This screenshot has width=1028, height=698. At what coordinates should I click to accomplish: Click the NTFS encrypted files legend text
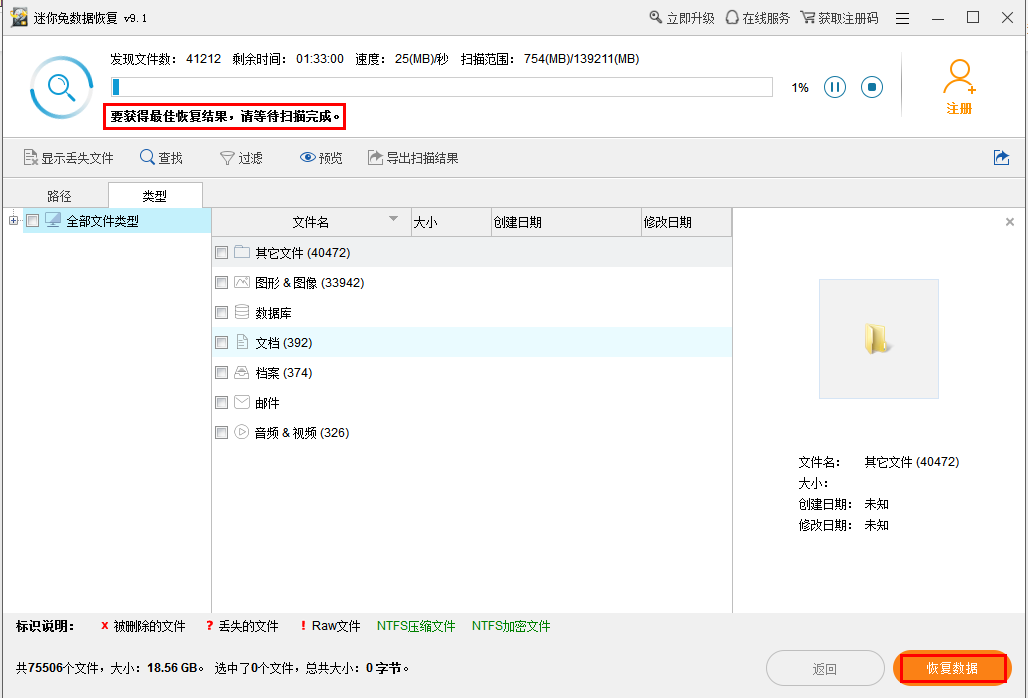(511, 626)
